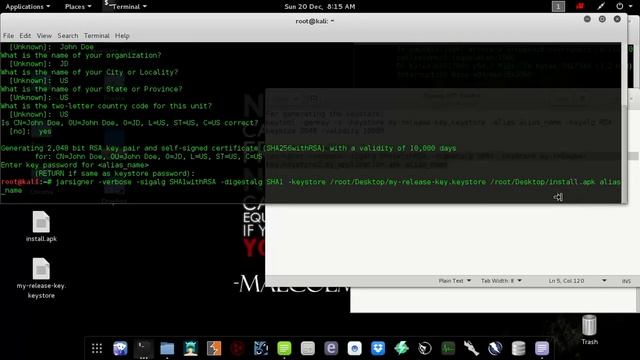Click the 'Generating 2,048 bit RSA key pair' line

click(x=229, y=148)
